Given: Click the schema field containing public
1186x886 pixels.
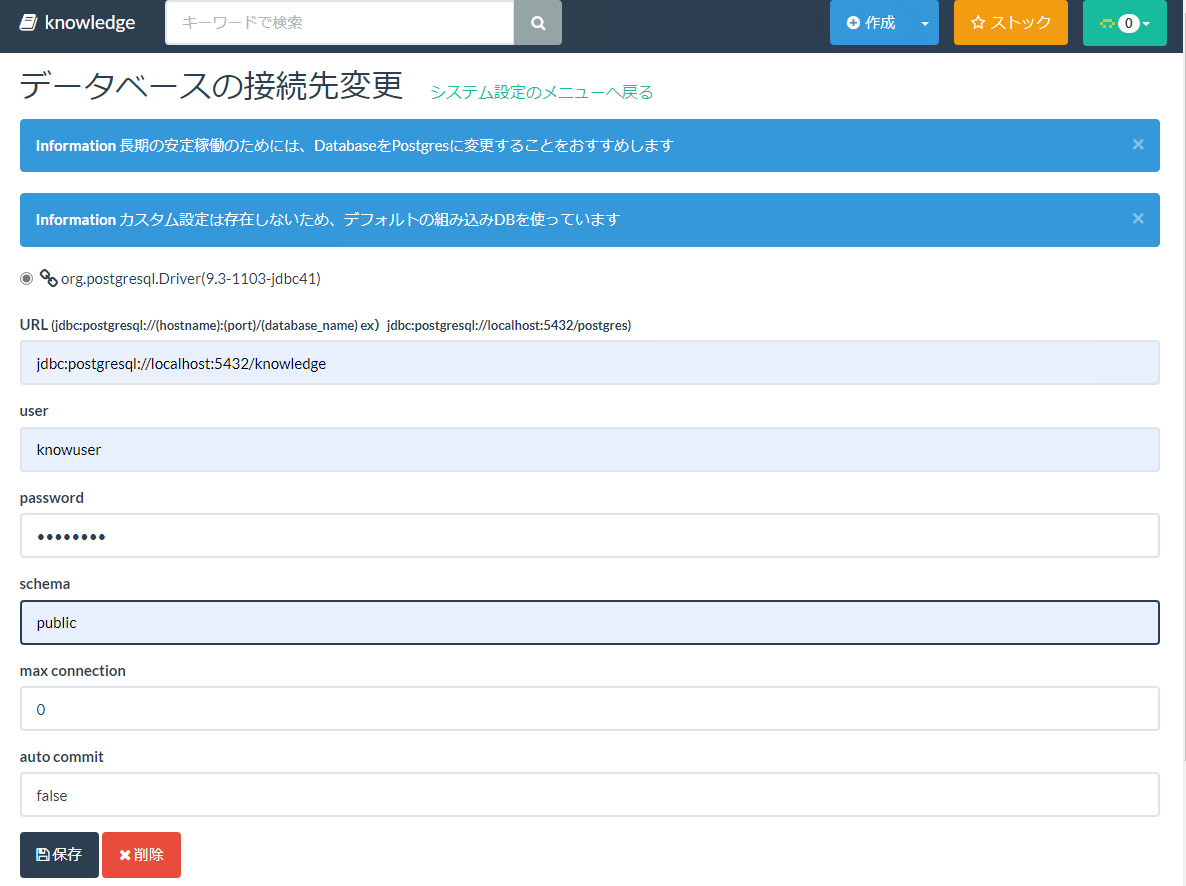Looking at the screenshot, I should pyautogui.click(x=589, y=623).
